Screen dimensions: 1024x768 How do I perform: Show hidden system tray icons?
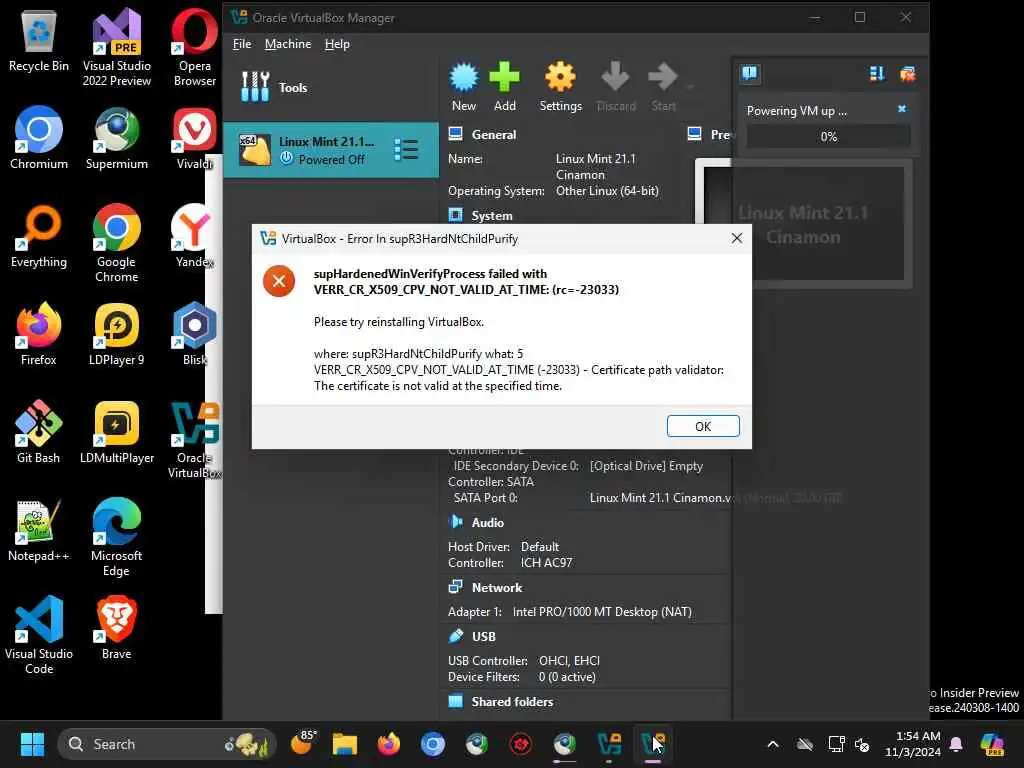[x=773, y=744]
